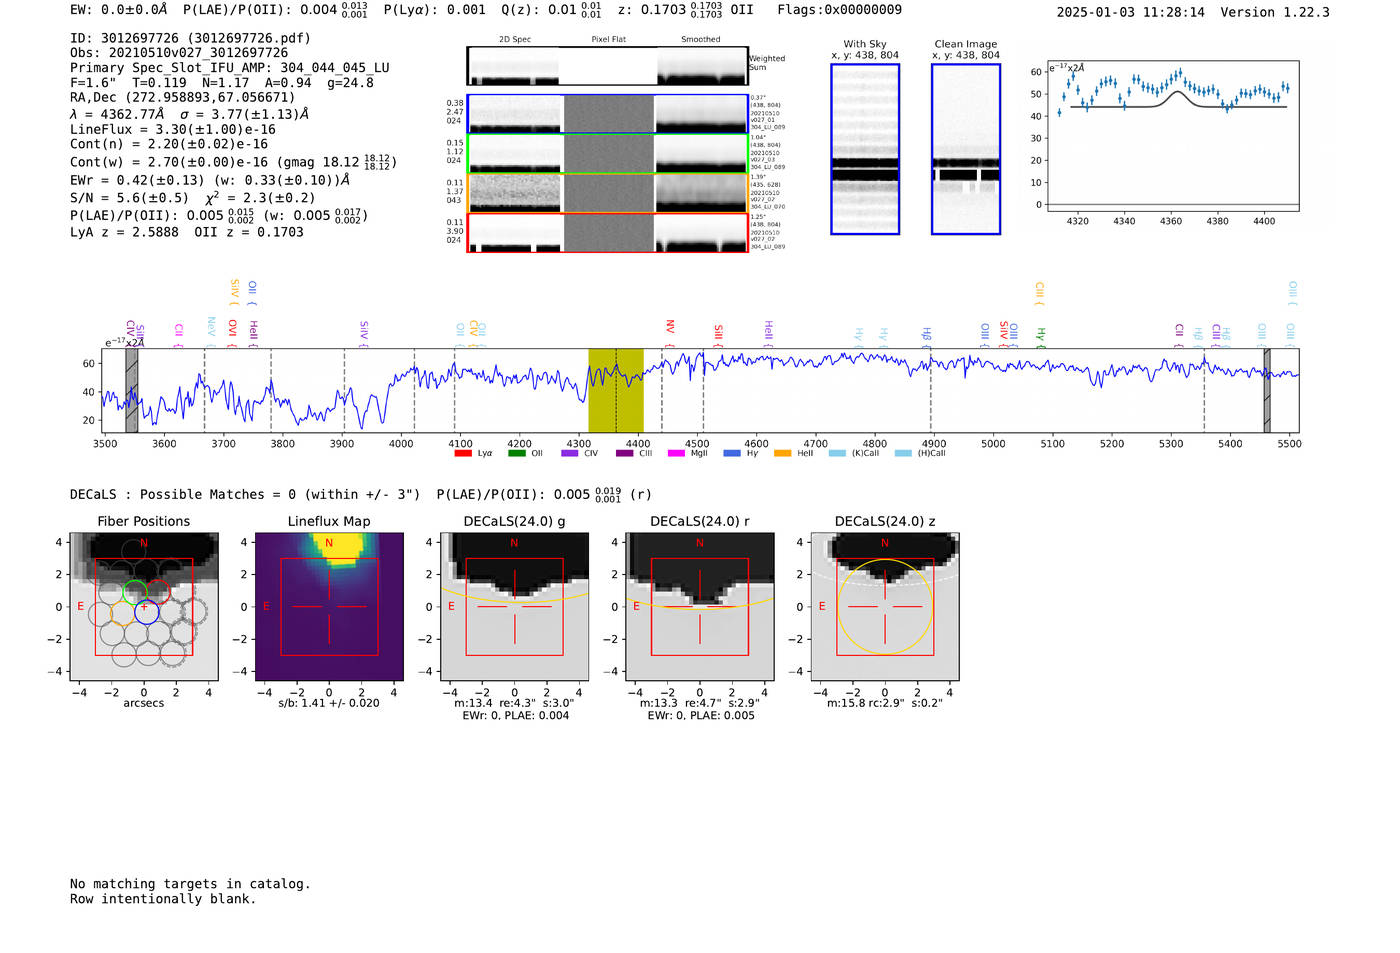Click the blue fiber circle in Fiber Positions
Image resolution: width=1400 pixels, height=953 pixels.
(x=147, y=612)
